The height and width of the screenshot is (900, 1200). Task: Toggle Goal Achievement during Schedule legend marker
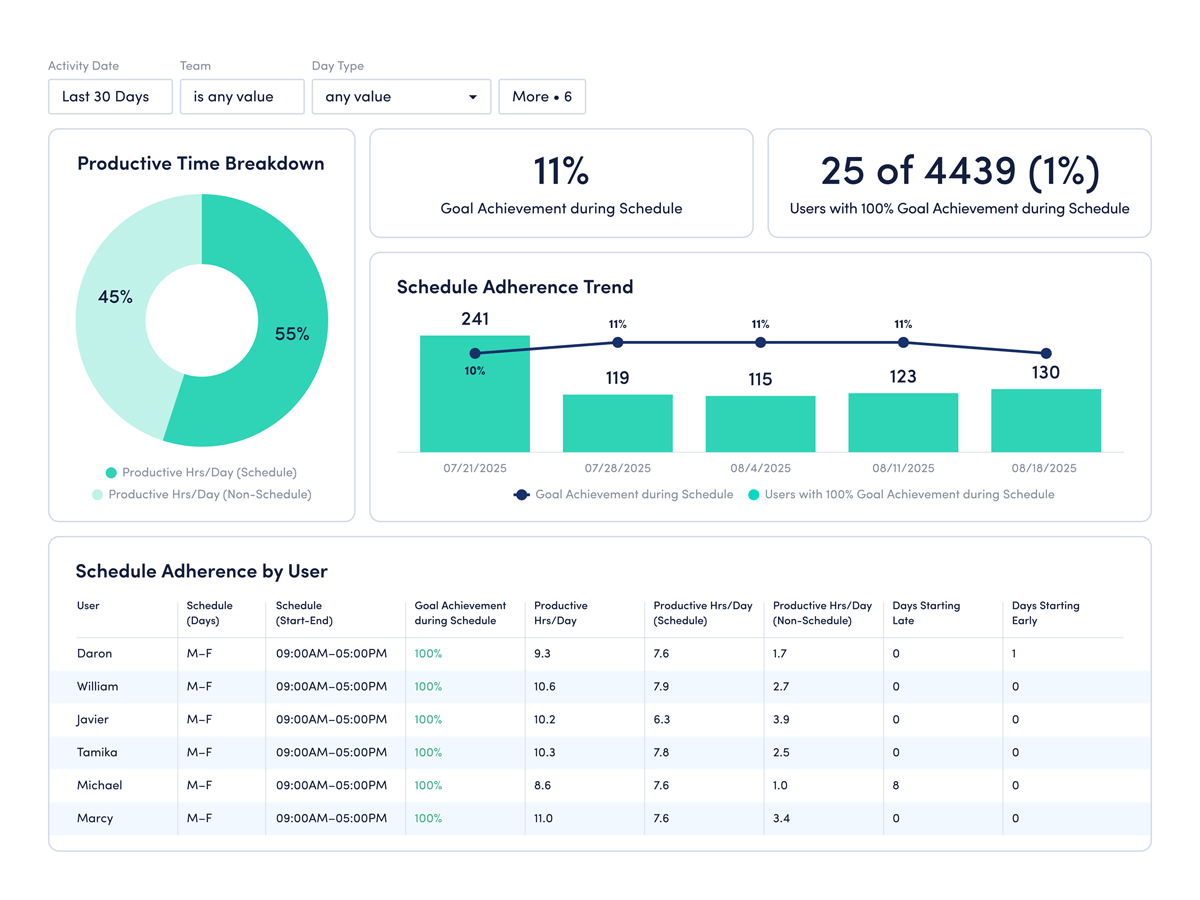pyautogui.click(x=521, y=494)
